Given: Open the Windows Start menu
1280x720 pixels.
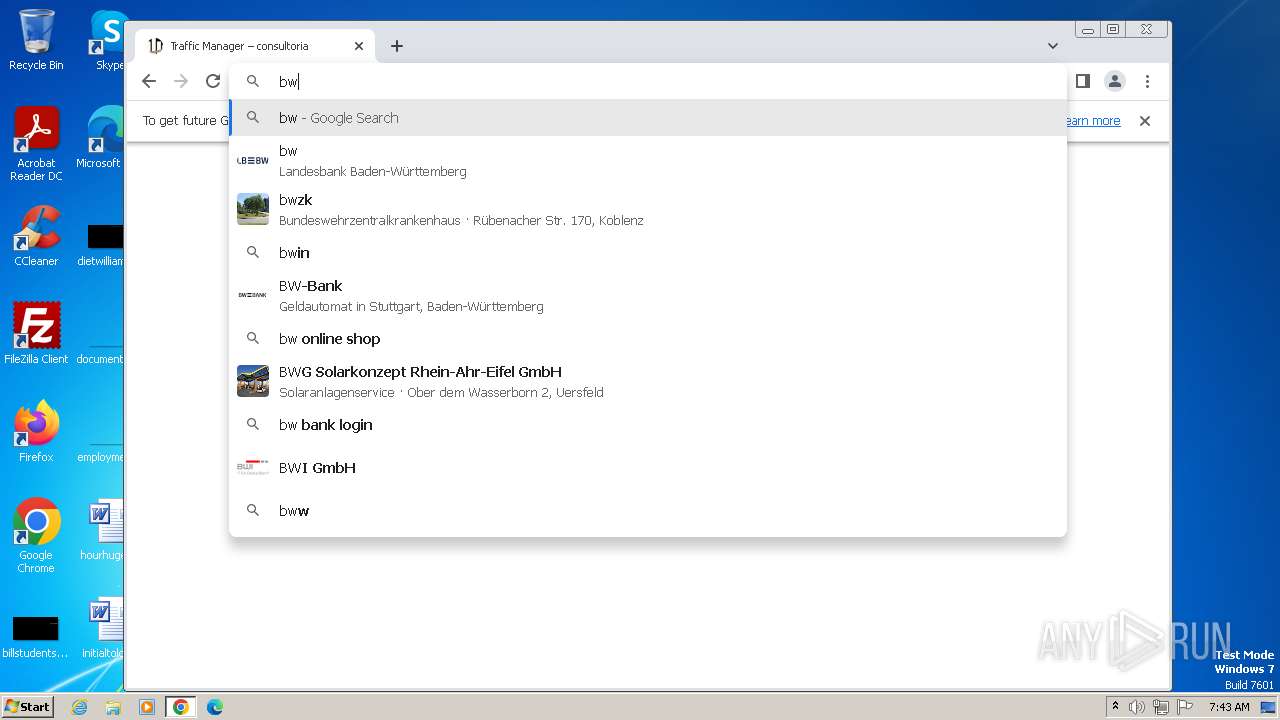Looking at the screenshot, I should tap(27, 707).
